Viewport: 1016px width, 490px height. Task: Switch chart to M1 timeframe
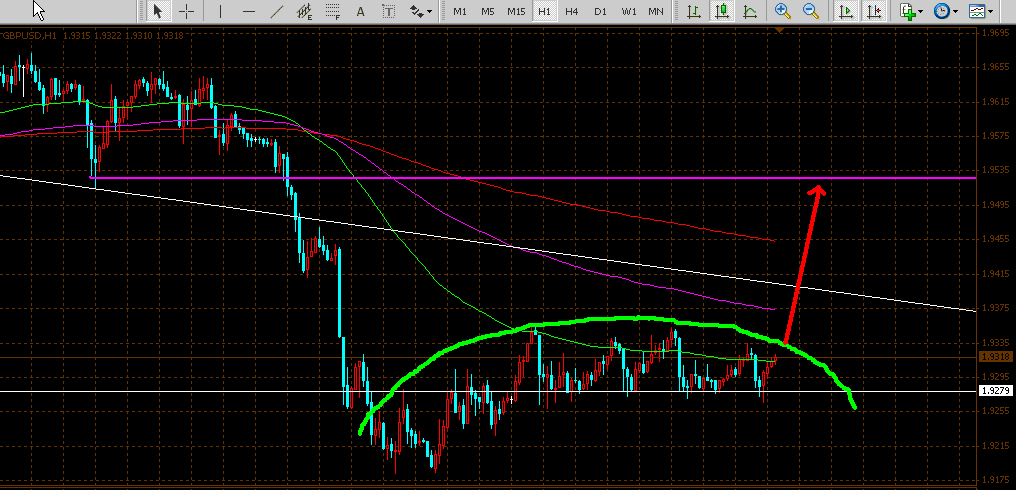[460, 11]
